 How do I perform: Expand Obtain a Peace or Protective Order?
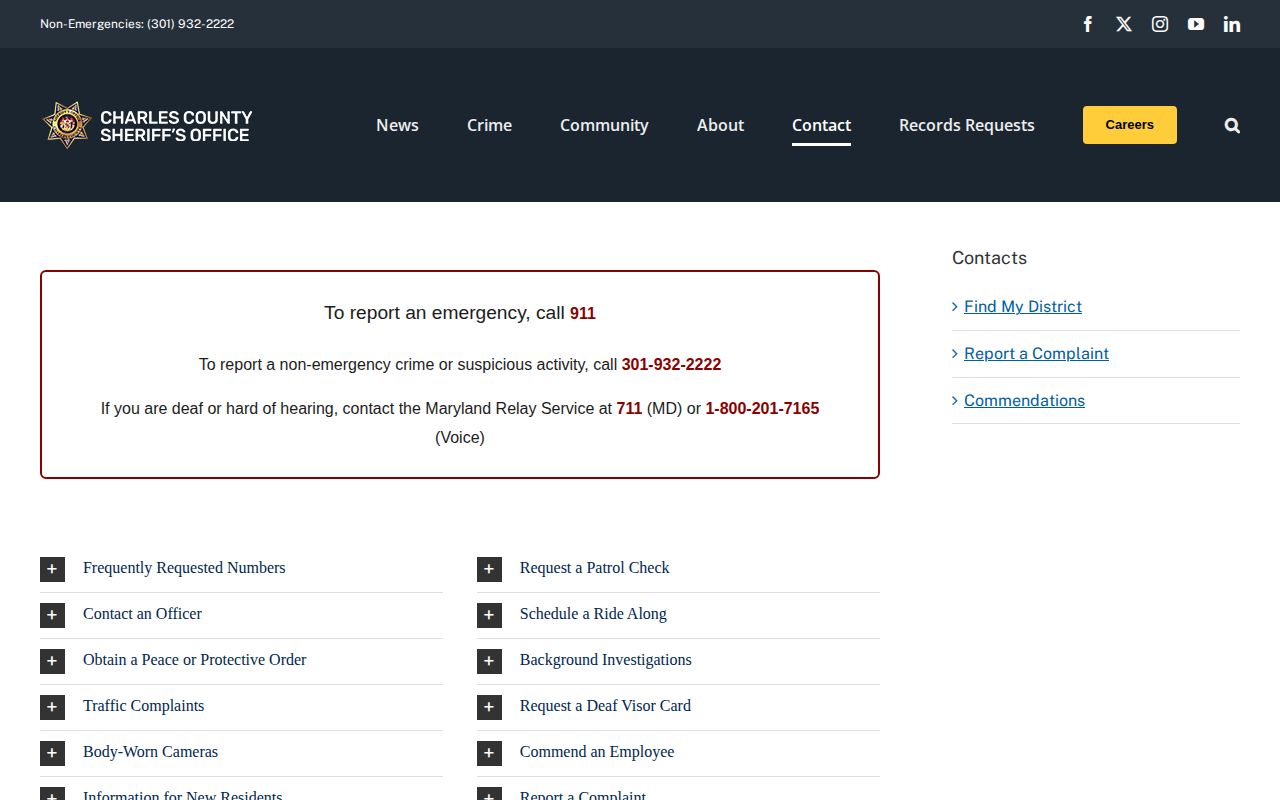point(241,661)
